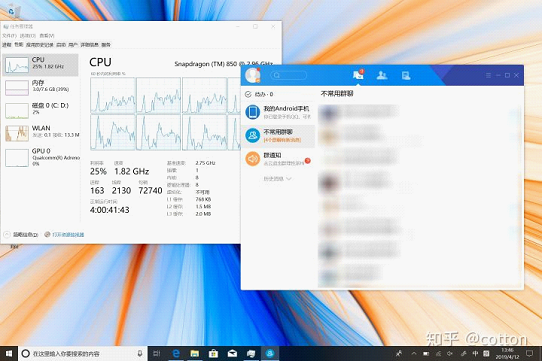Toggle the to-do checkmark item in QQ

pos(259,94)
